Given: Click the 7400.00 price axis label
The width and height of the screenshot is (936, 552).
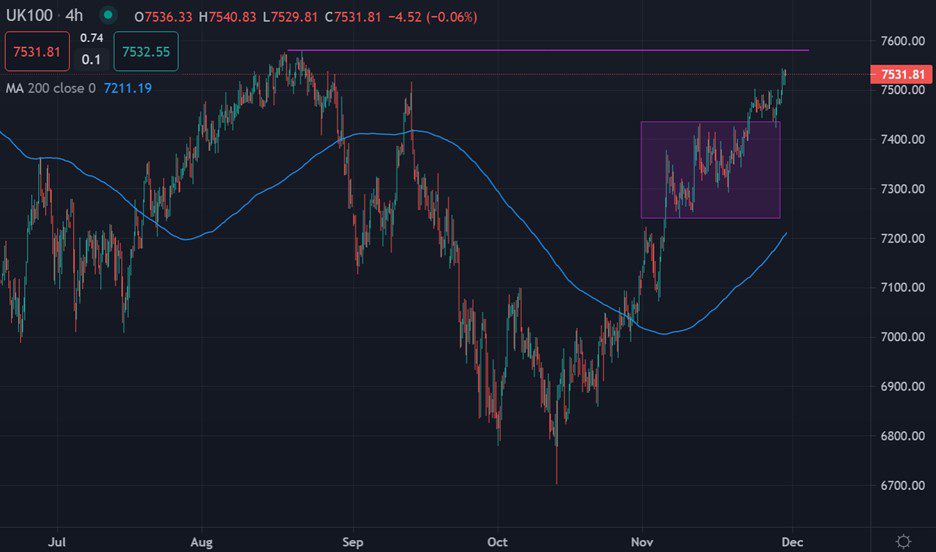Looking at the screenshot, I should tap(903, 139).
